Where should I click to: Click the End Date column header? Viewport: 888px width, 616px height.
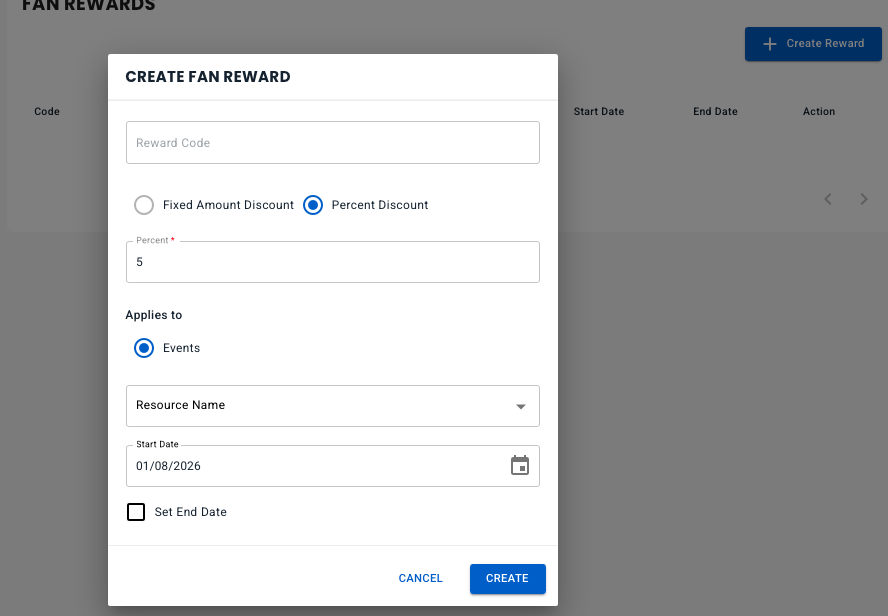coord(715,112)
